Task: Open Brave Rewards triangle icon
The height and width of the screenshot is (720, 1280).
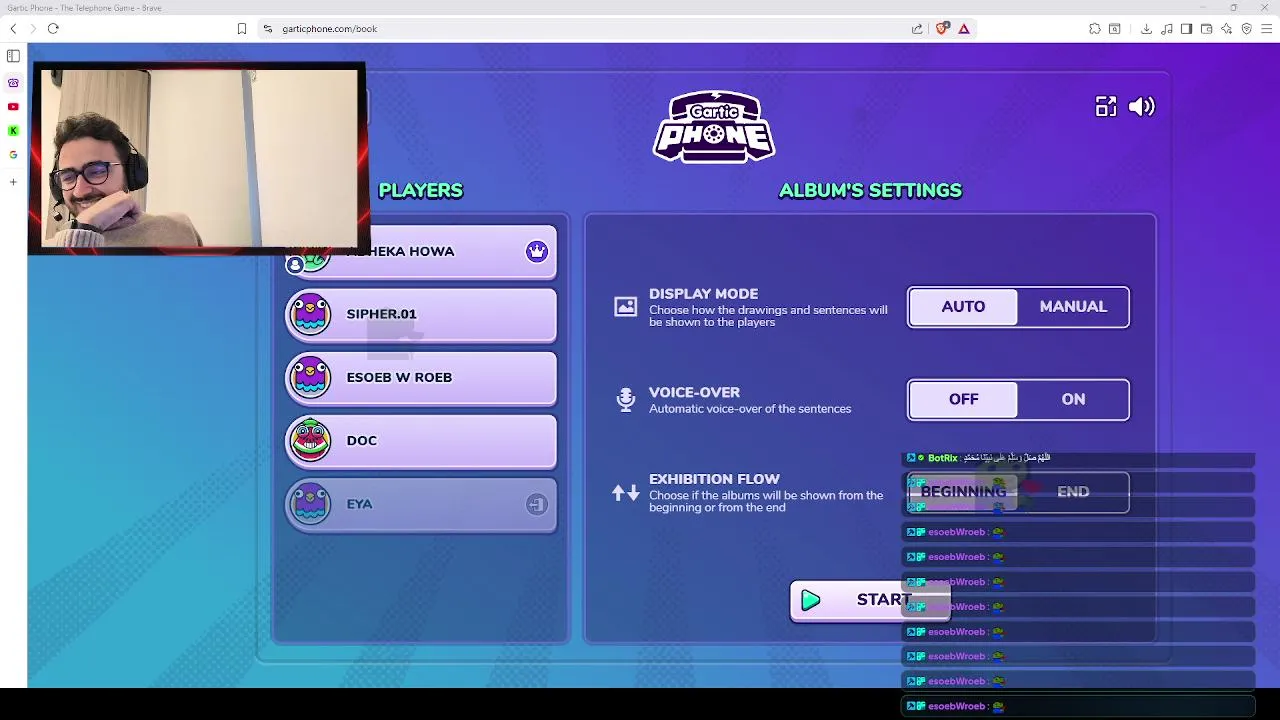Action: tap(964, 29)
